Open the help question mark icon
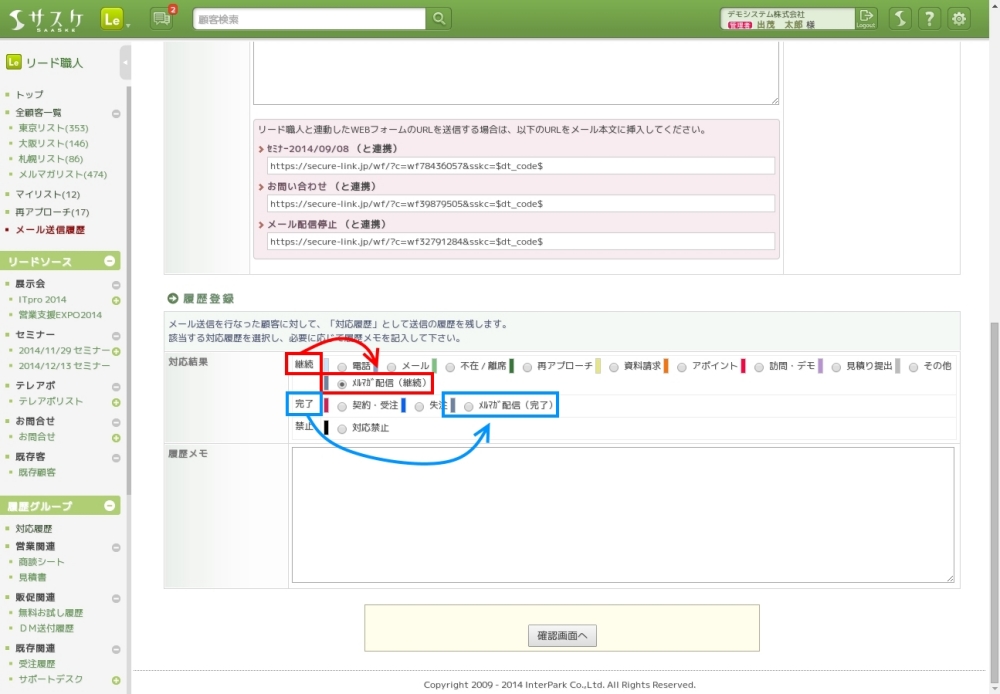 930,18
